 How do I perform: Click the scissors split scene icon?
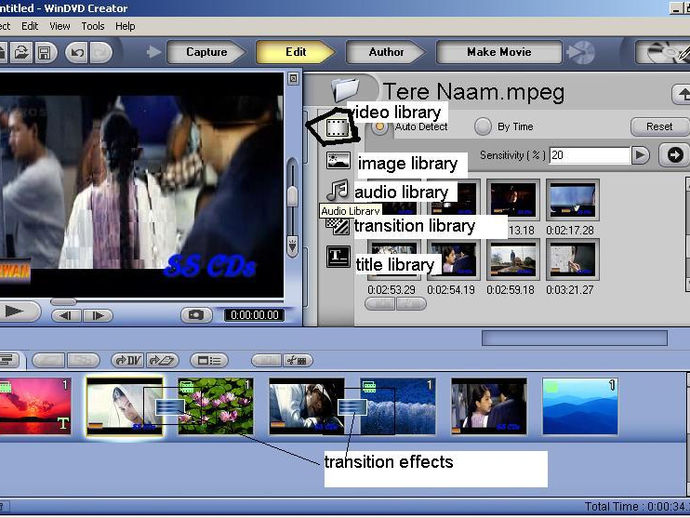(x=297, y=361)
